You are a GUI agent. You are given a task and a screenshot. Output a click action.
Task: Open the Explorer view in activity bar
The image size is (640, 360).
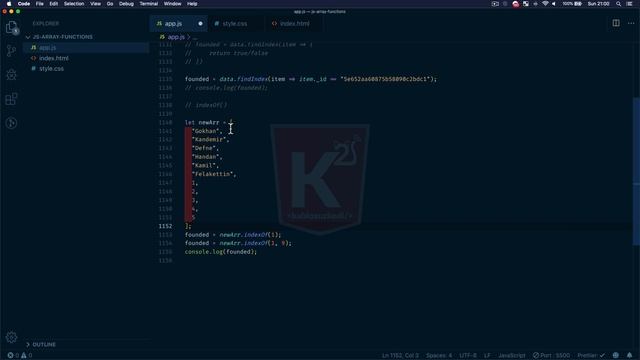(11, 27)
